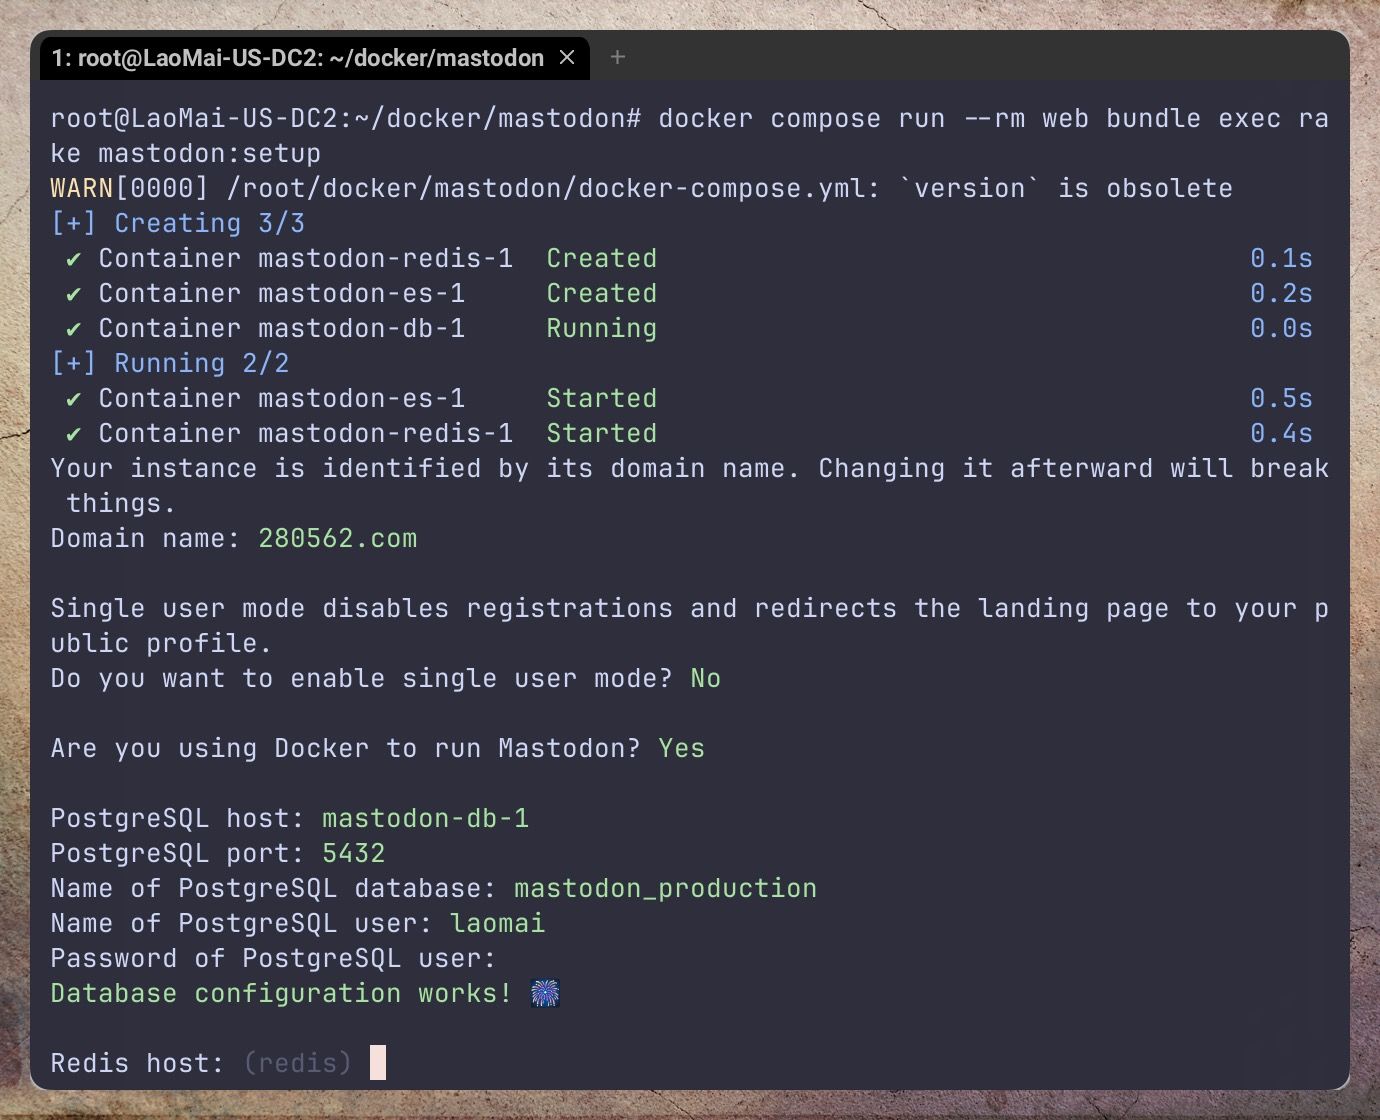Screen dimensions: 1380x1120
Task: Click the WARN[0000] warning label
Action: 130,188
